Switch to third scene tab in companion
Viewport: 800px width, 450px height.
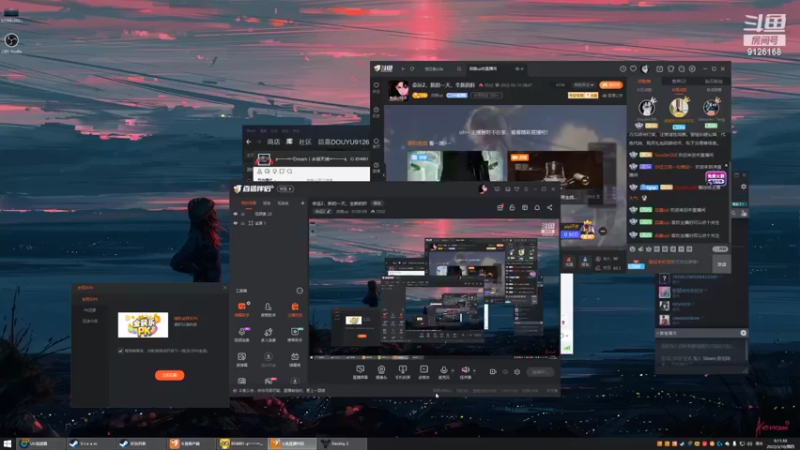point(283,203)
